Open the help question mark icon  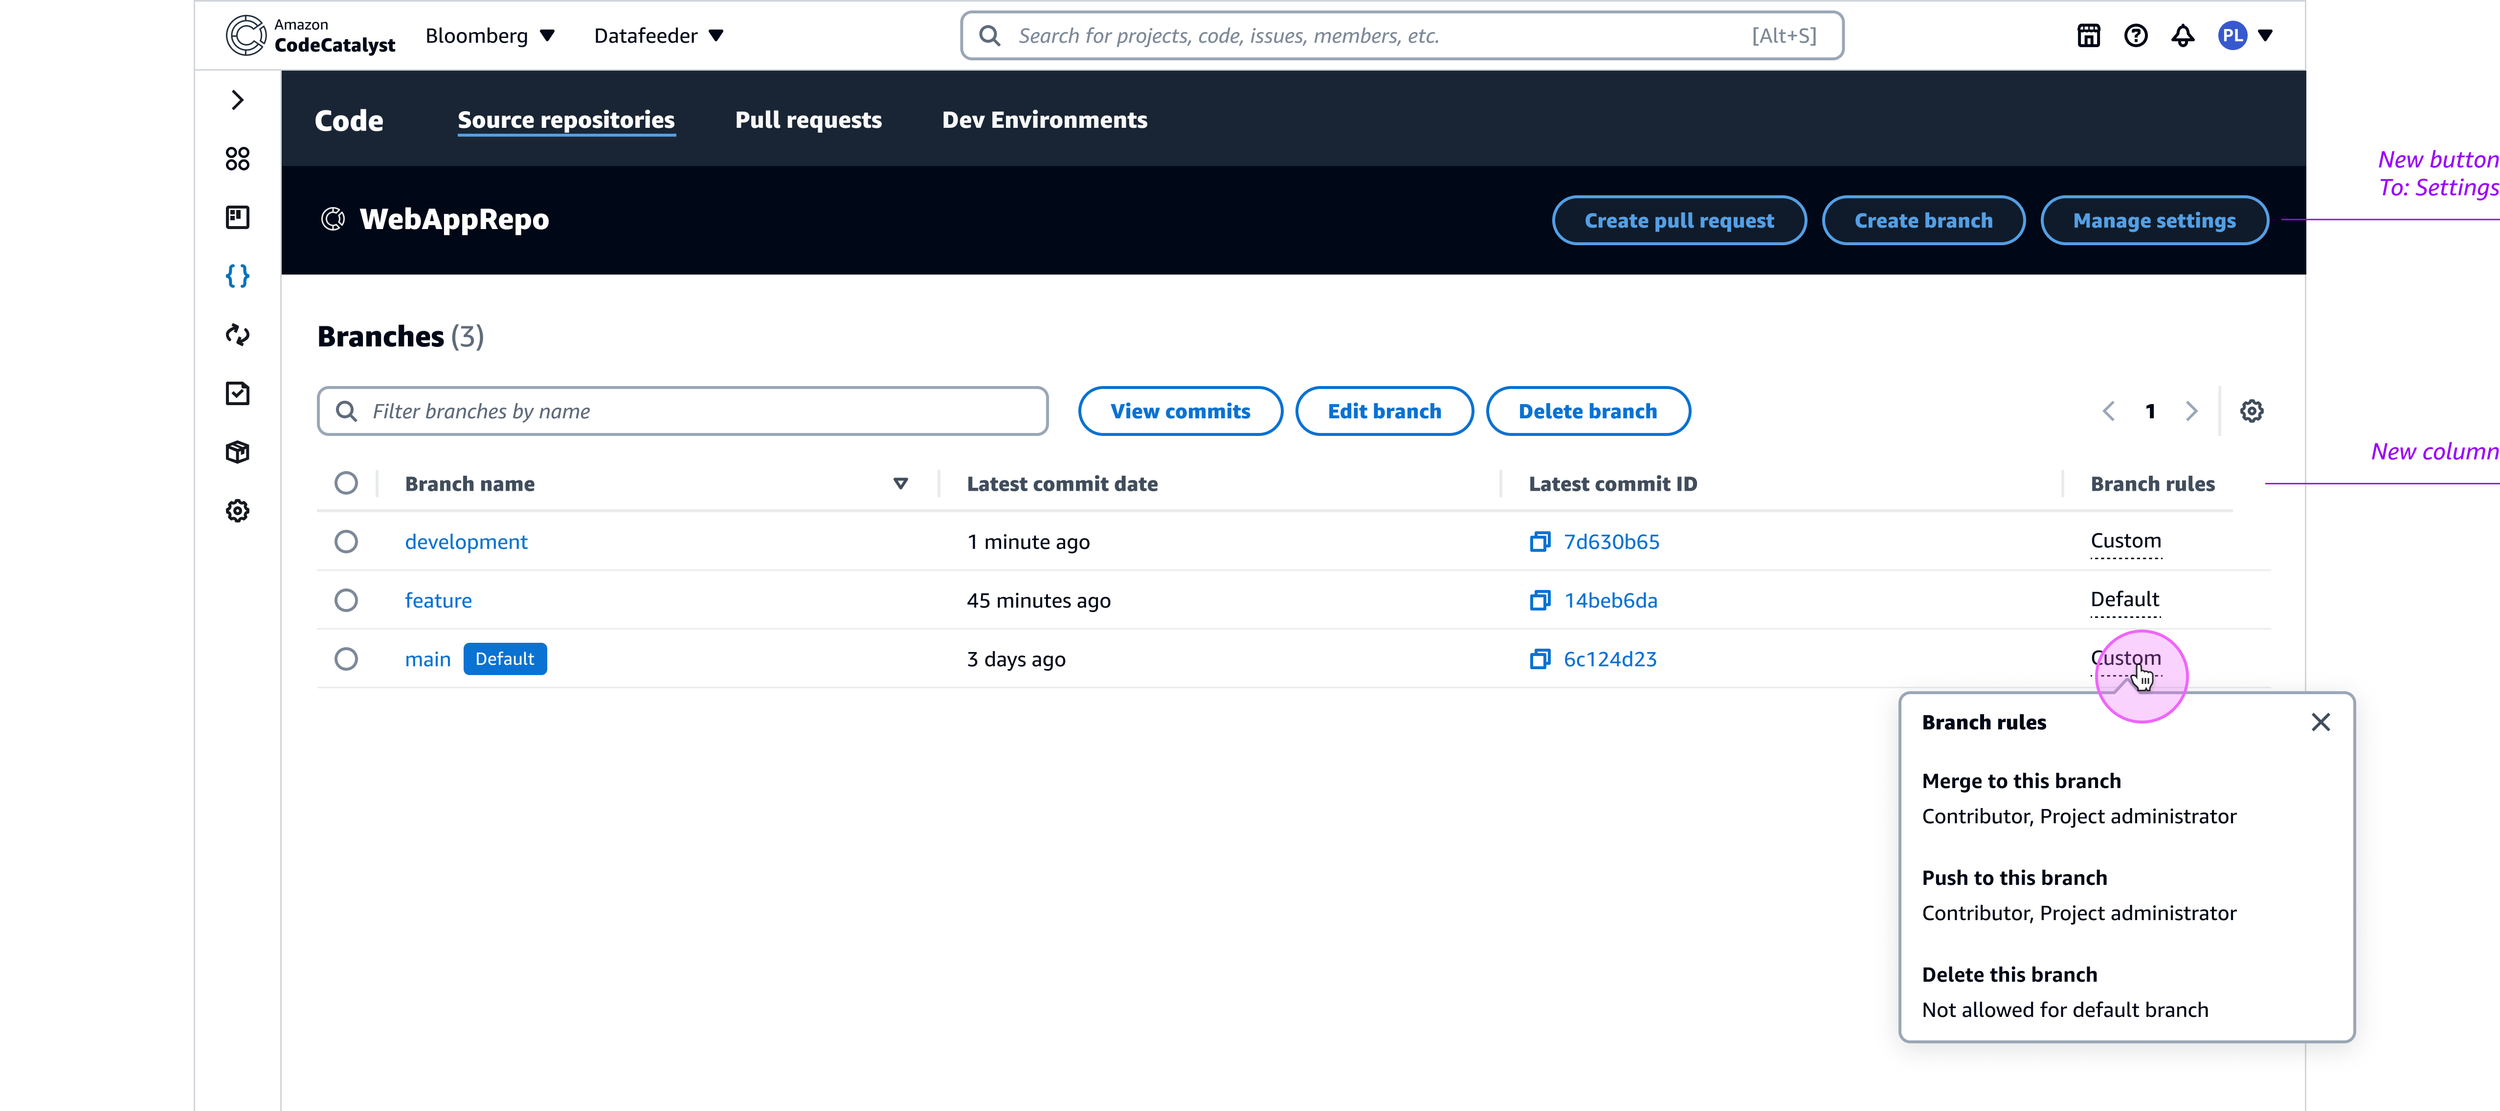point(2135,36)
